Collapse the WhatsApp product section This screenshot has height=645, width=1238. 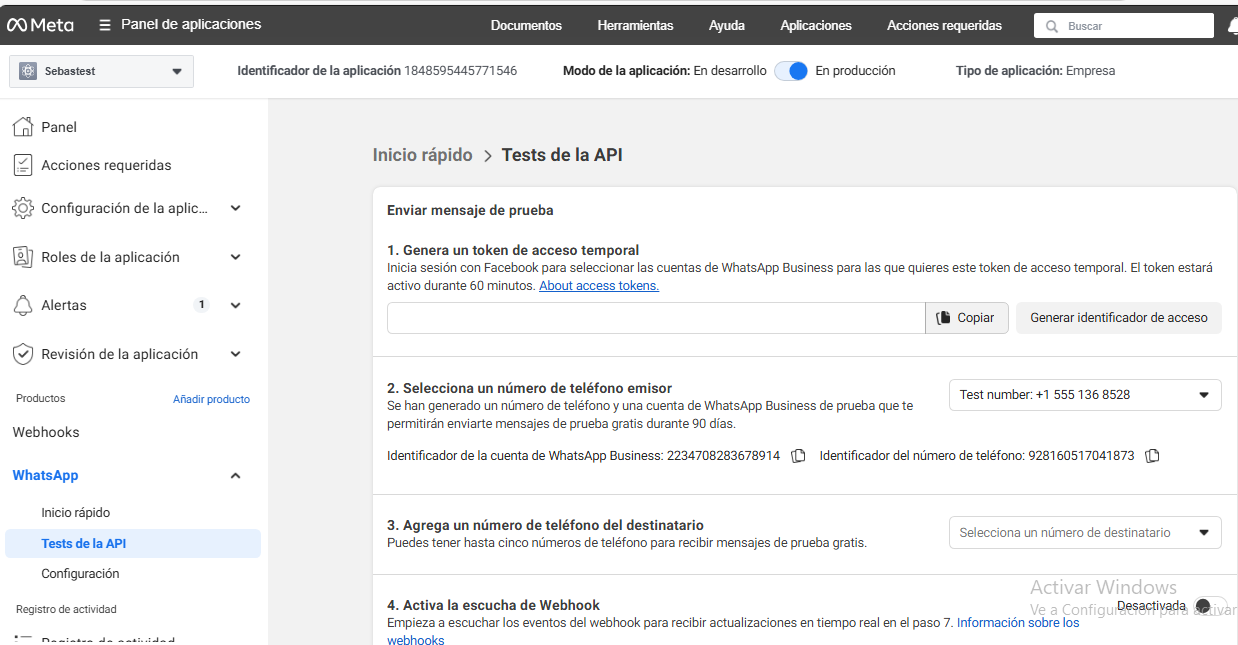(x=235, y=476)
